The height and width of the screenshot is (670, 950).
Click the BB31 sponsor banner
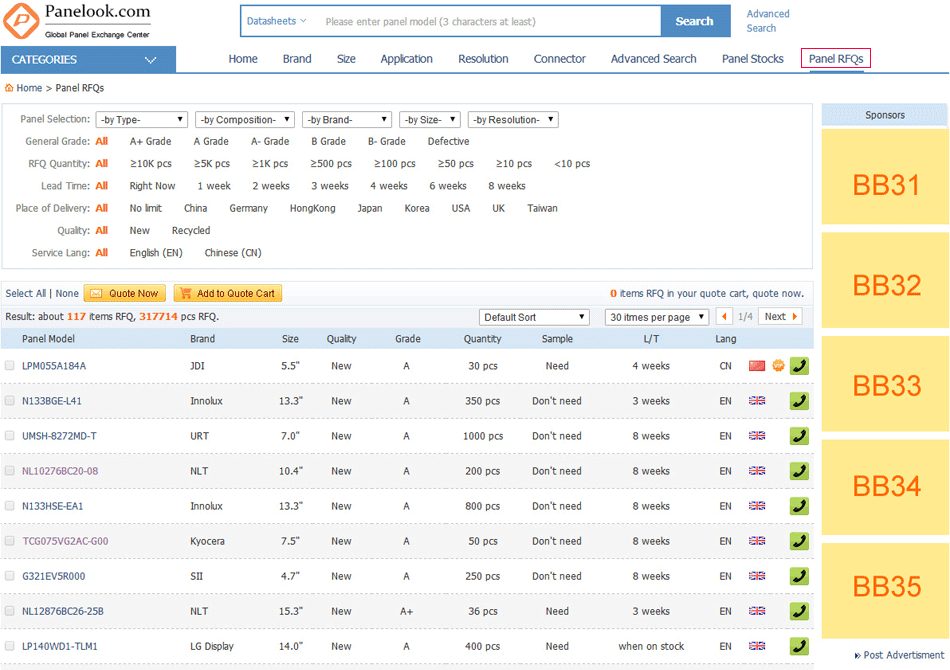[x=885, y=184]
